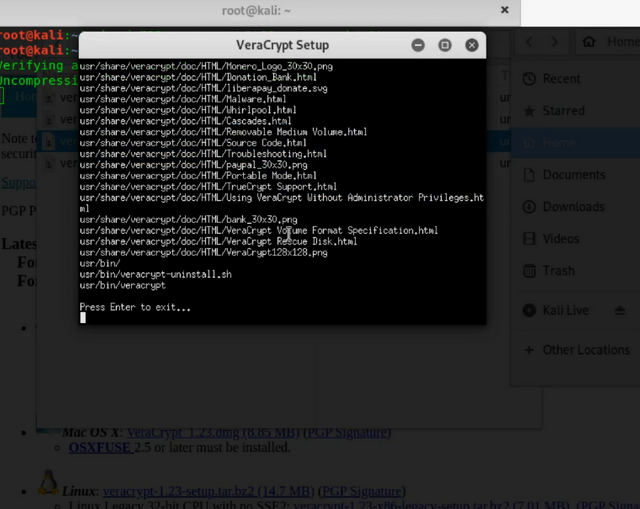Click the 'liberapay_donate.svg' output line
This screenshot has height=509, width=640.
pyautogui.click(x=203, y=88)
